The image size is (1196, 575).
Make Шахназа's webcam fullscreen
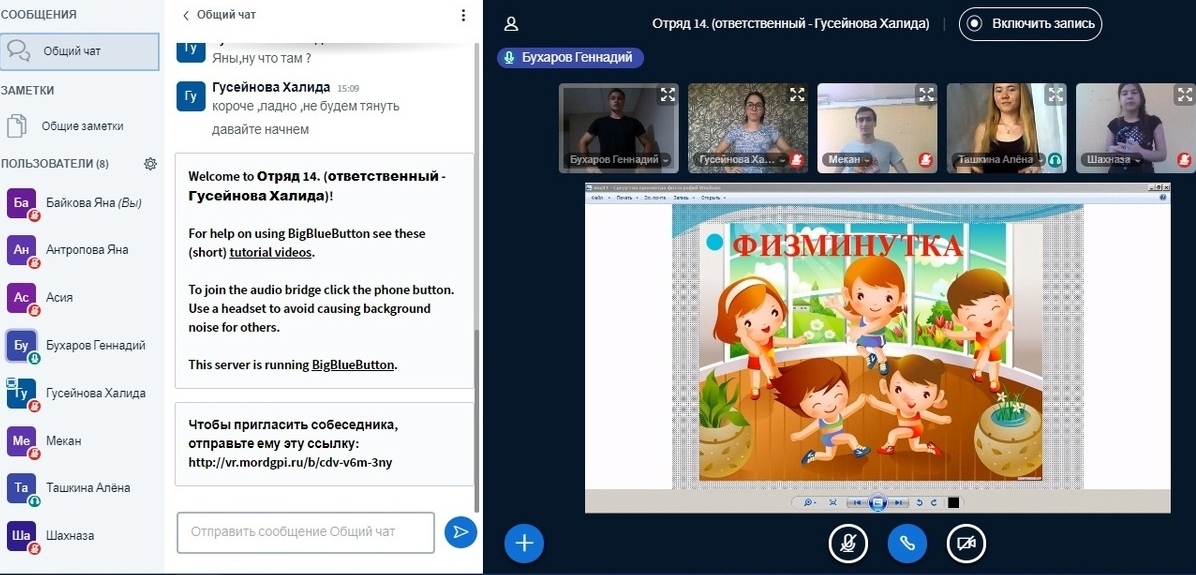tap(1184, 95)
